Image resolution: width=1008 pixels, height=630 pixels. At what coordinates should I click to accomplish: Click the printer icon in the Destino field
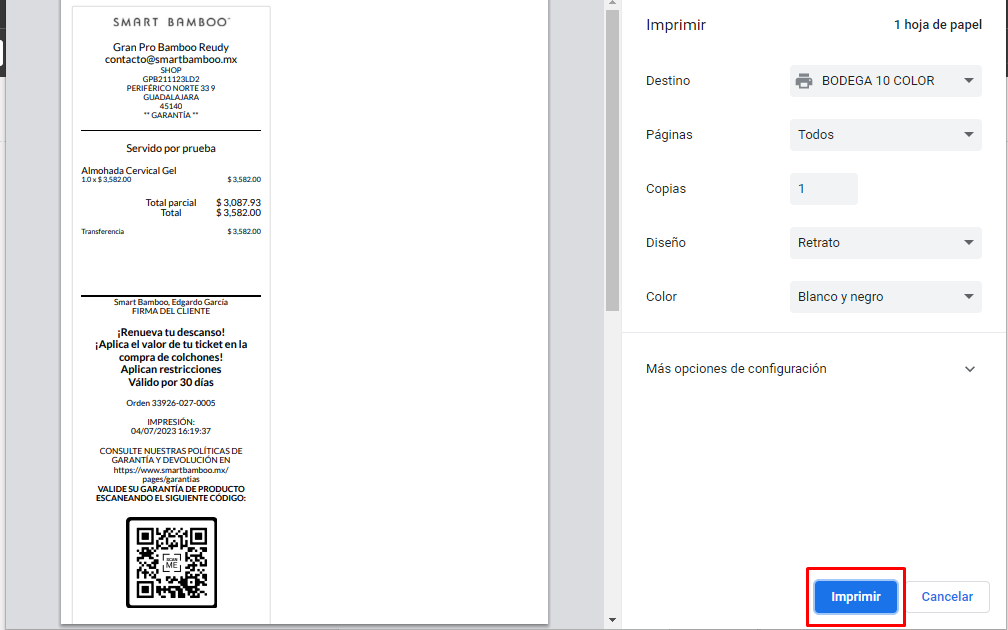coord(804,81)
